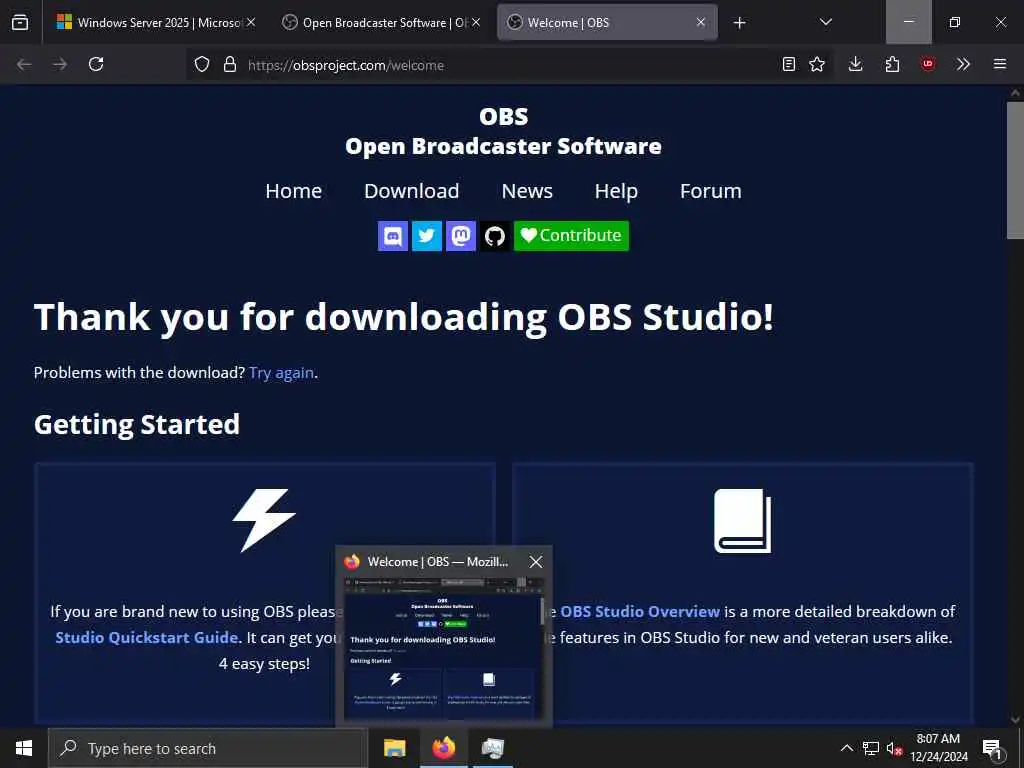
Task: Open the OBS Twitter icon link
Action: (426, 236)
